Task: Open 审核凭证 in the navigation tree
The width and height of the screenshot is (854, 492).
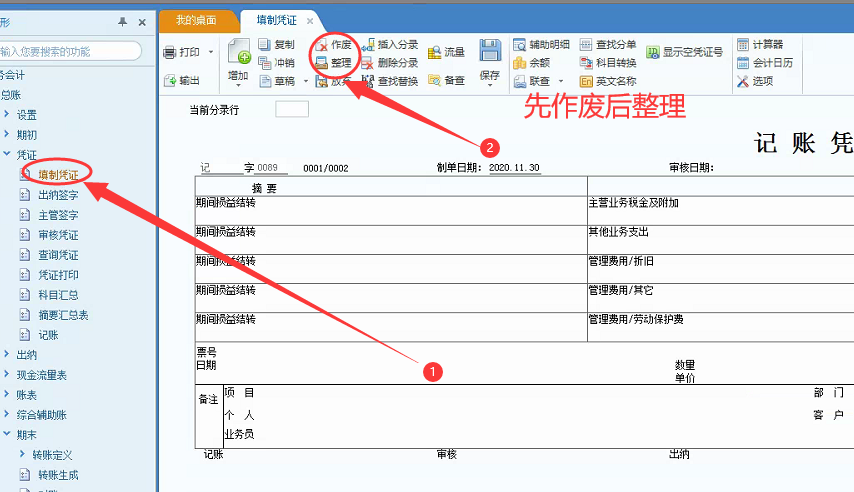Action: [x=58, y=235]
